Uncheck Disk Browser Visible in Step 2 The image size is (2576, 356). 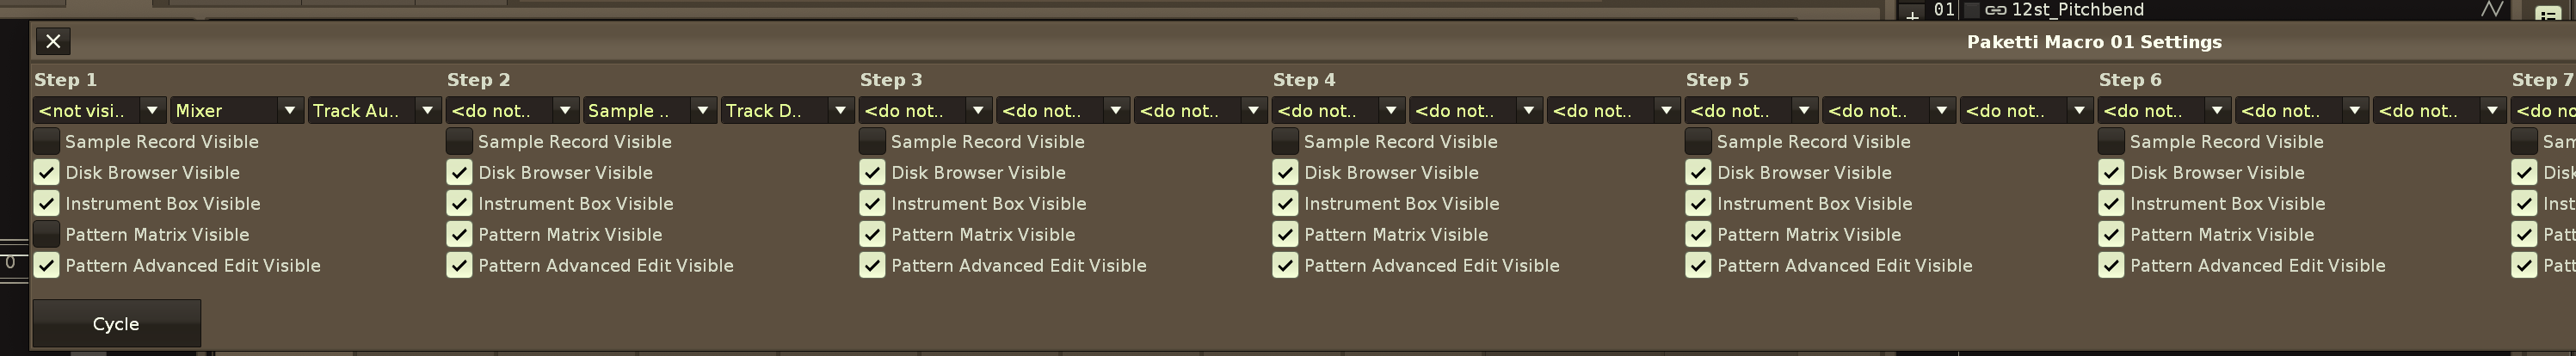(460, 173)
